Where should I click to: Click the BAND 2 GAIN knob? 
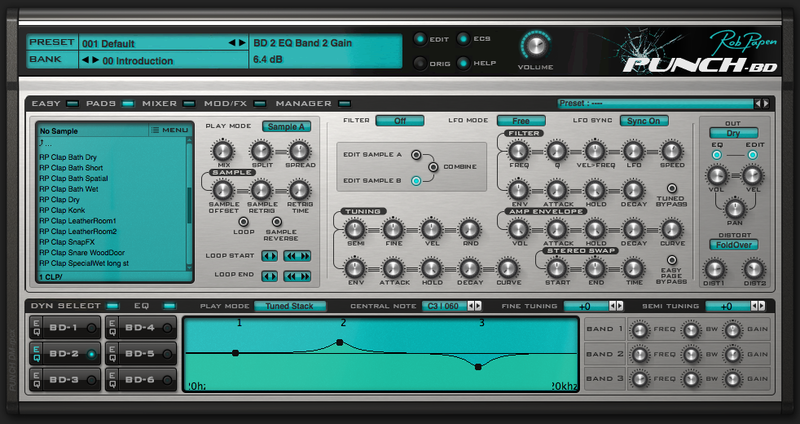733,355
